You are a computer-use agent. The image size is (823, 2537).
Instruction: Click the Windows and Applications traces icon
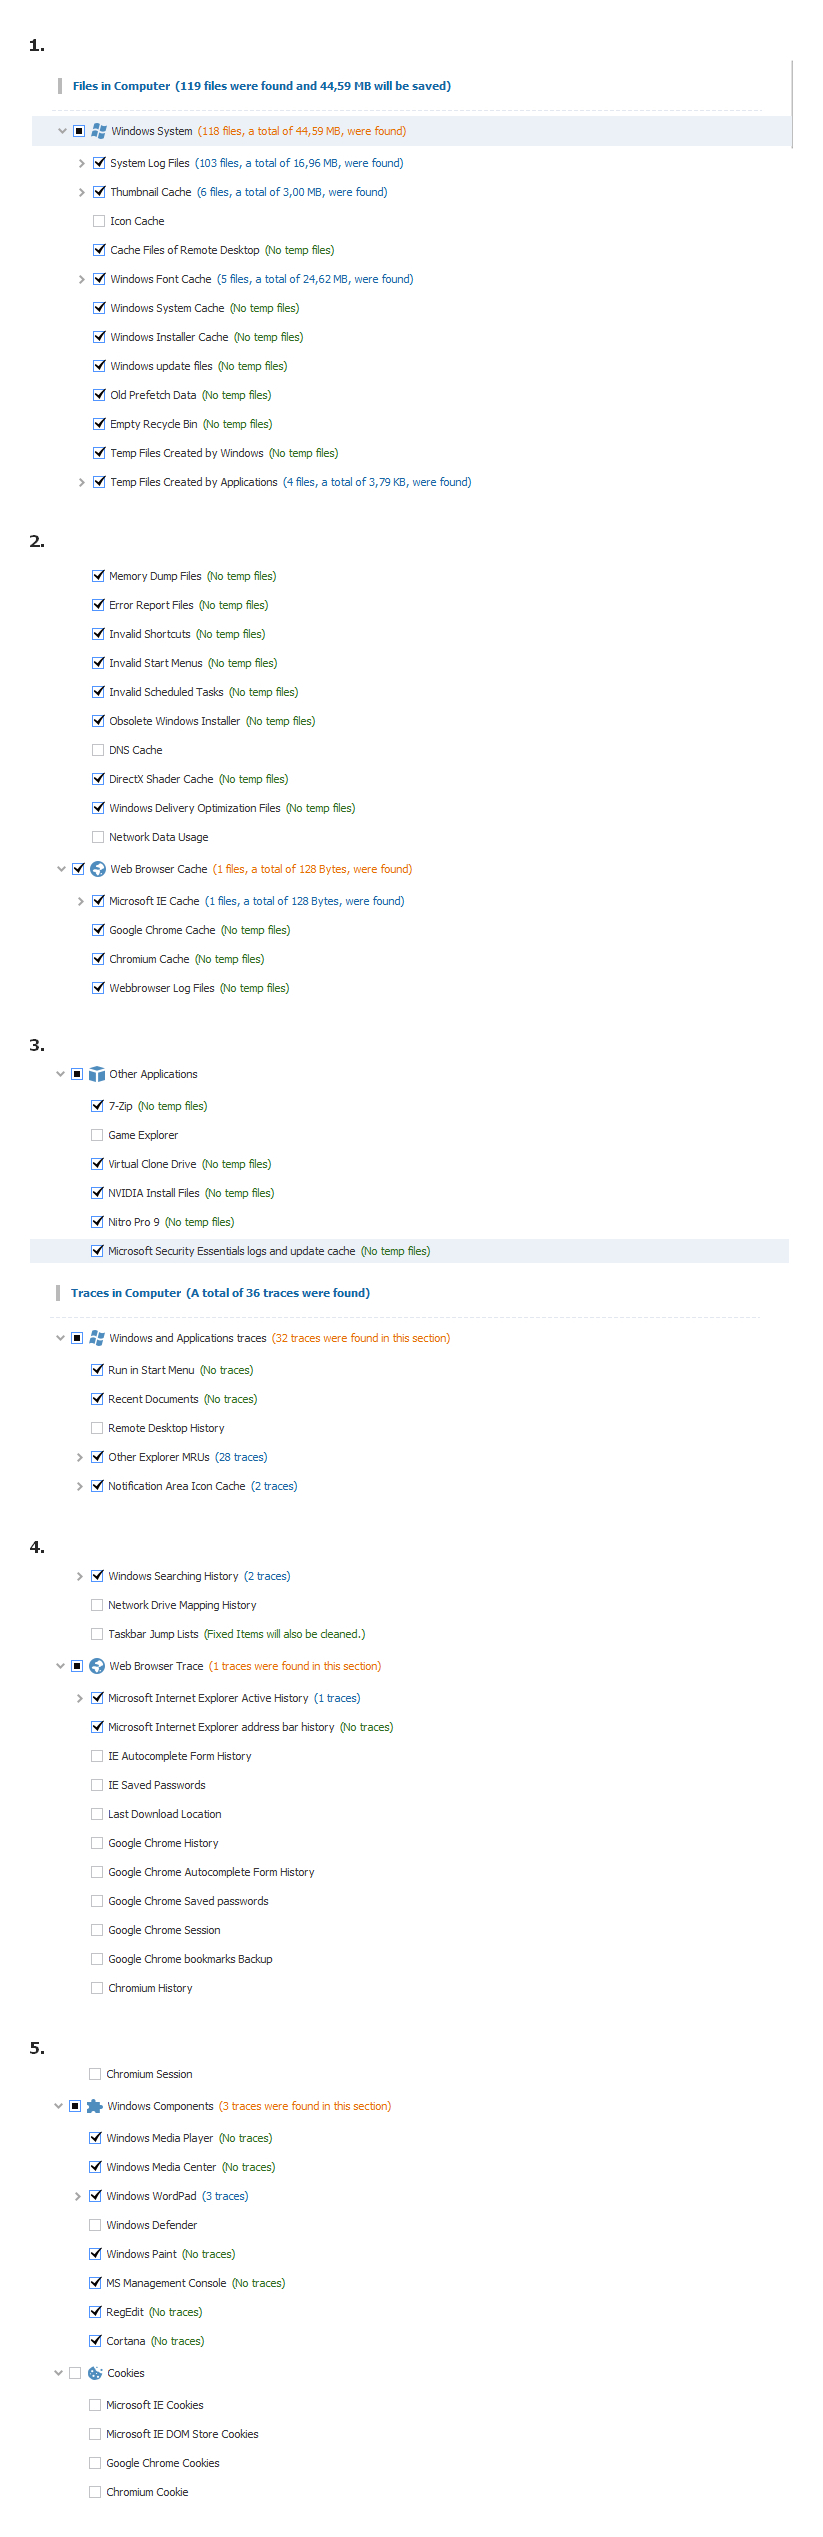tap(97, 1338)
